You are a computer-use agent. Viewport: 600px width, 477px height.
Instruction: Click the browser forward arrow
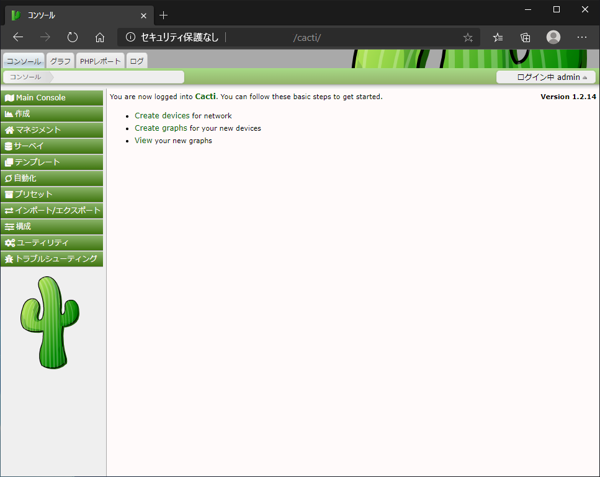point(45,37)
